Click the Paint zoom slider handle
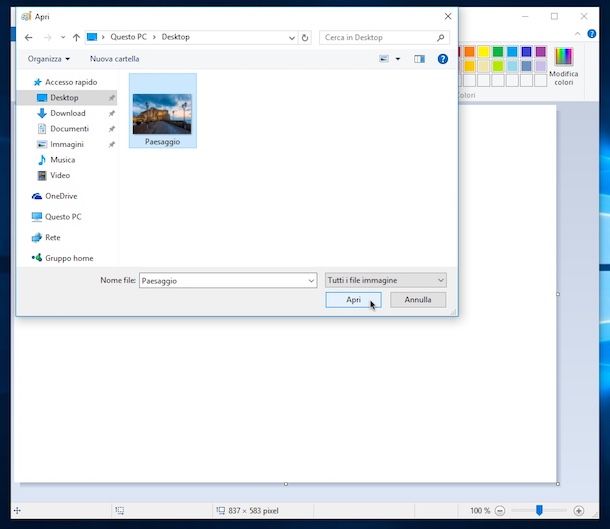 539,511
